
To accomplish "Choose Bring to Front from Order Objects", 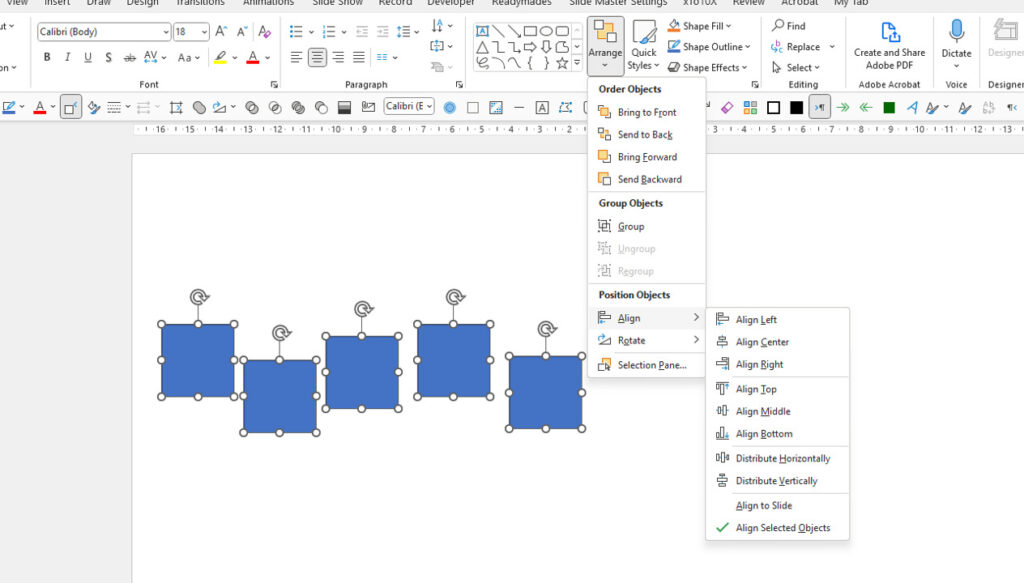I will tap(648, 112).
